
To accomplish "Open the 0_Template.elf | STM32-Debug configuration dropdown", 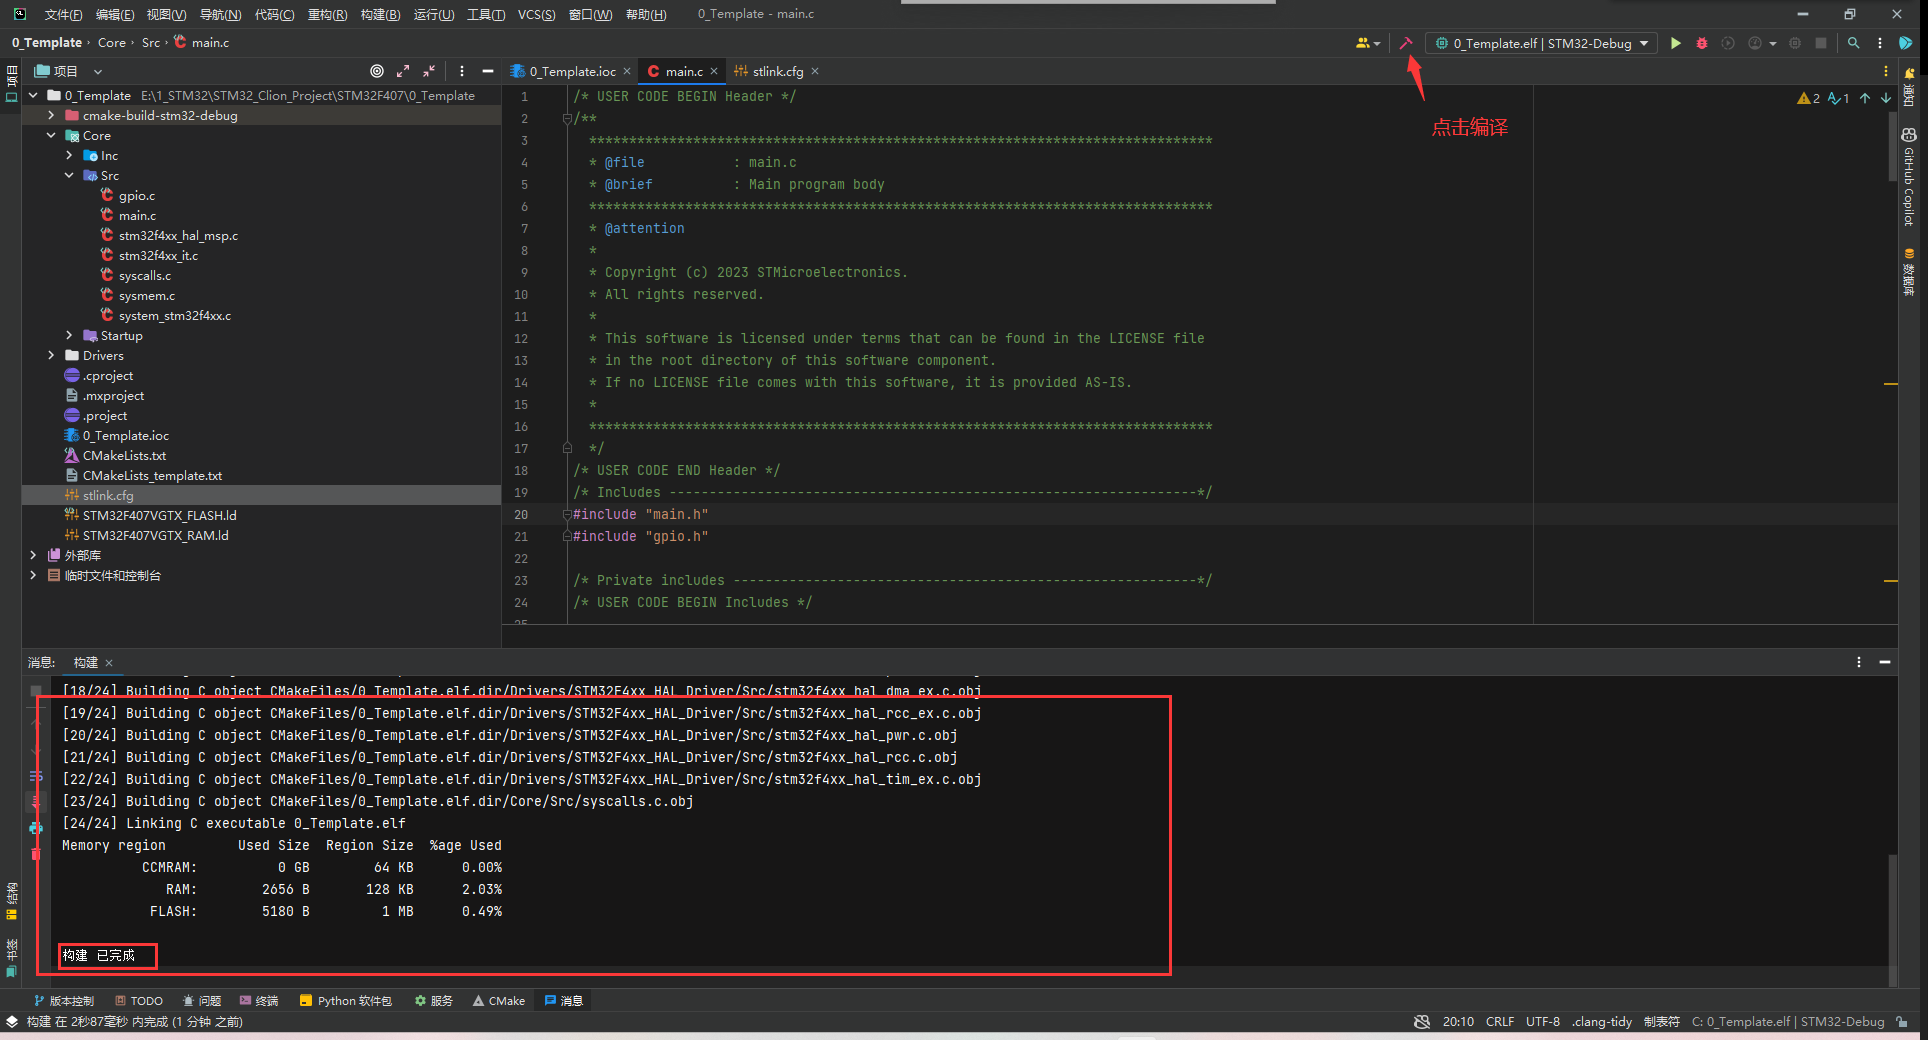I will click(x=1541, y=43).
